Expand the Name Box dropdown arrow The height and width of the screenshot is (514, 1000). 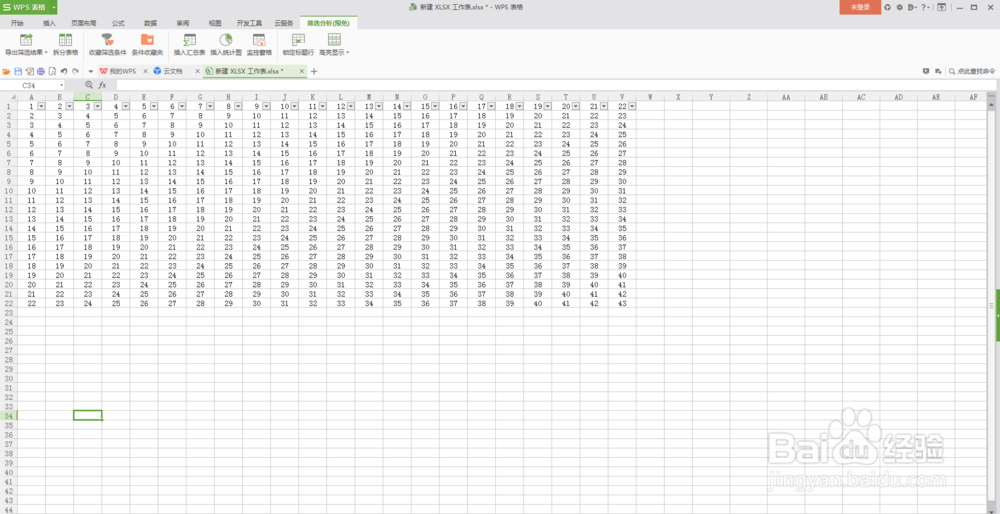tap(62, 85)
